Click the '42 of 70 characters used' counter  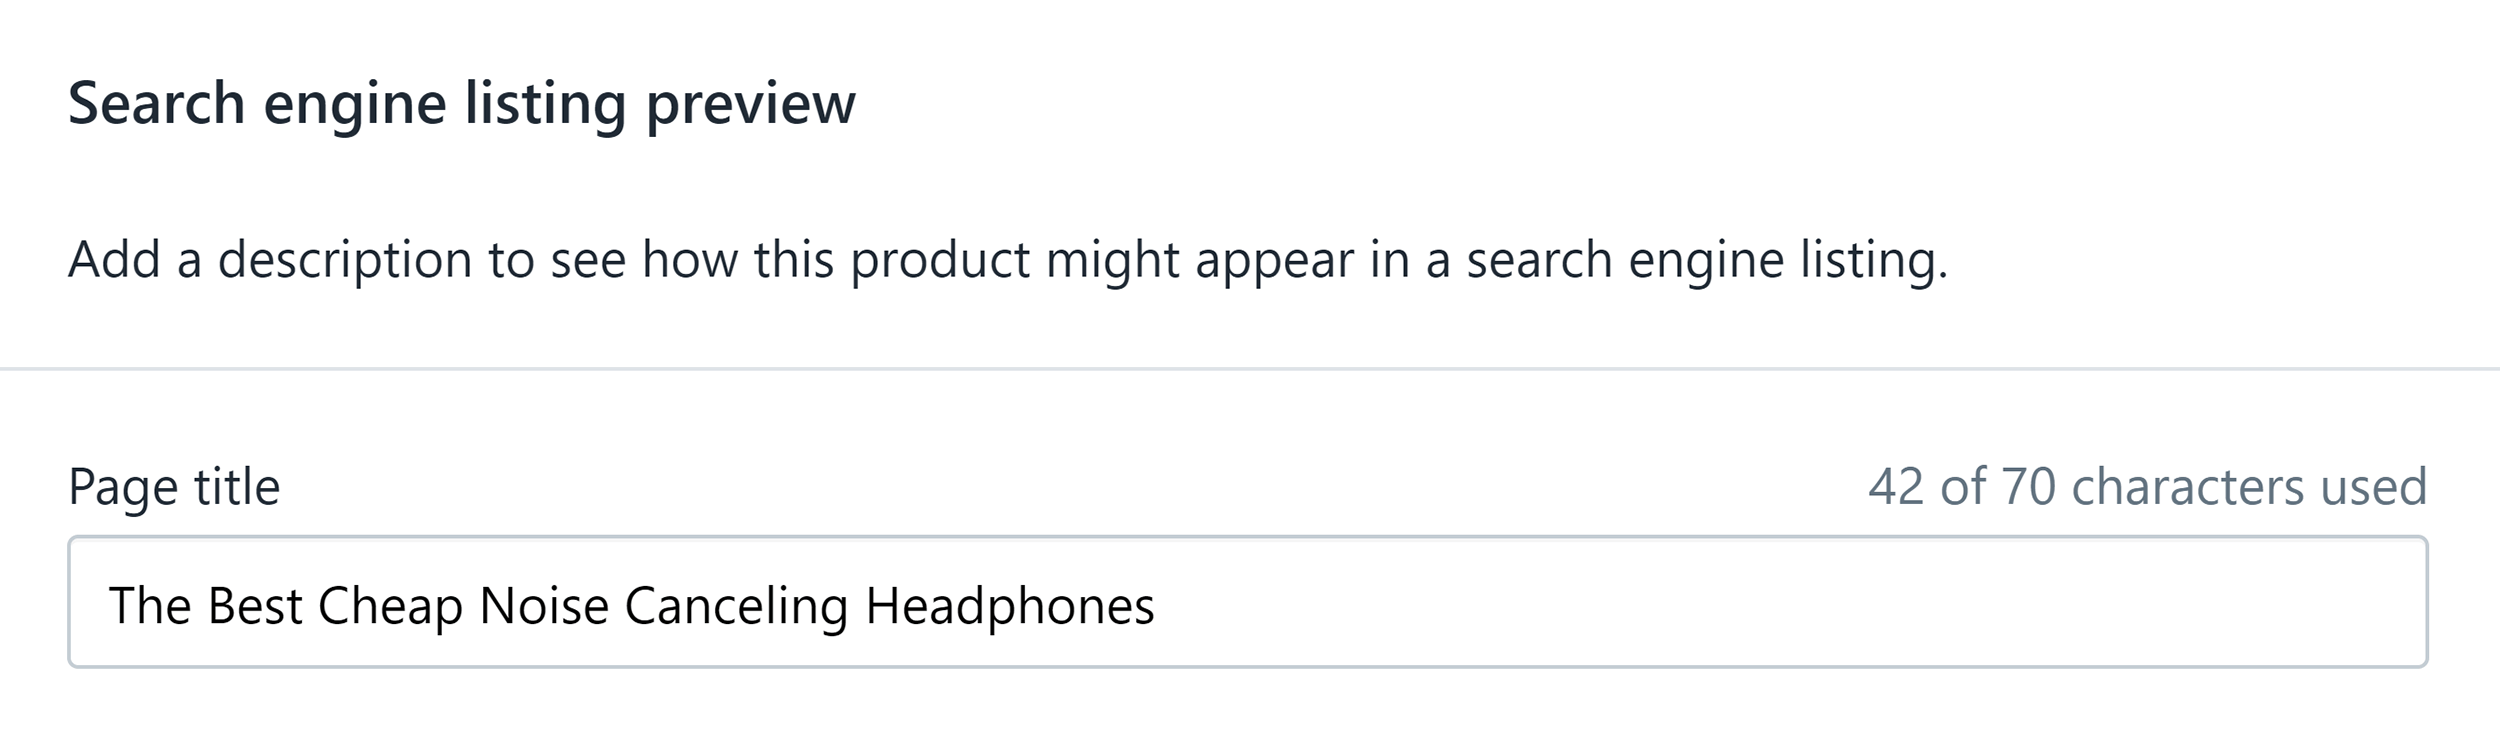(x=2147, y=487)
